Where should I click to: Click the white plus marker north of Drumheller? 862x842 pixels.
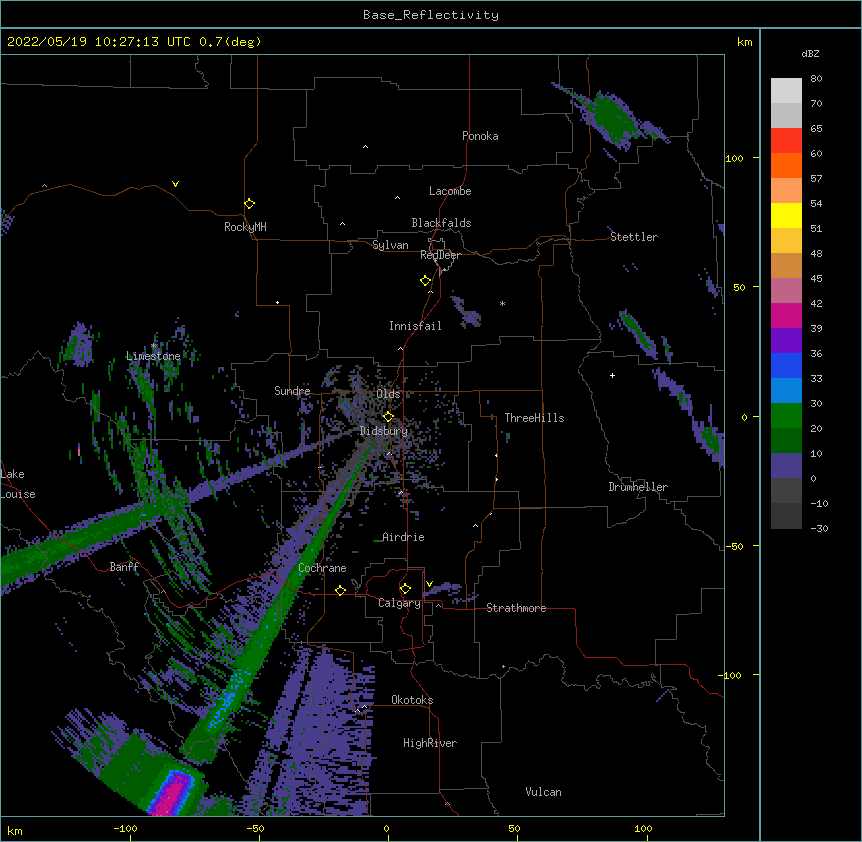click(x=612, y=375)
